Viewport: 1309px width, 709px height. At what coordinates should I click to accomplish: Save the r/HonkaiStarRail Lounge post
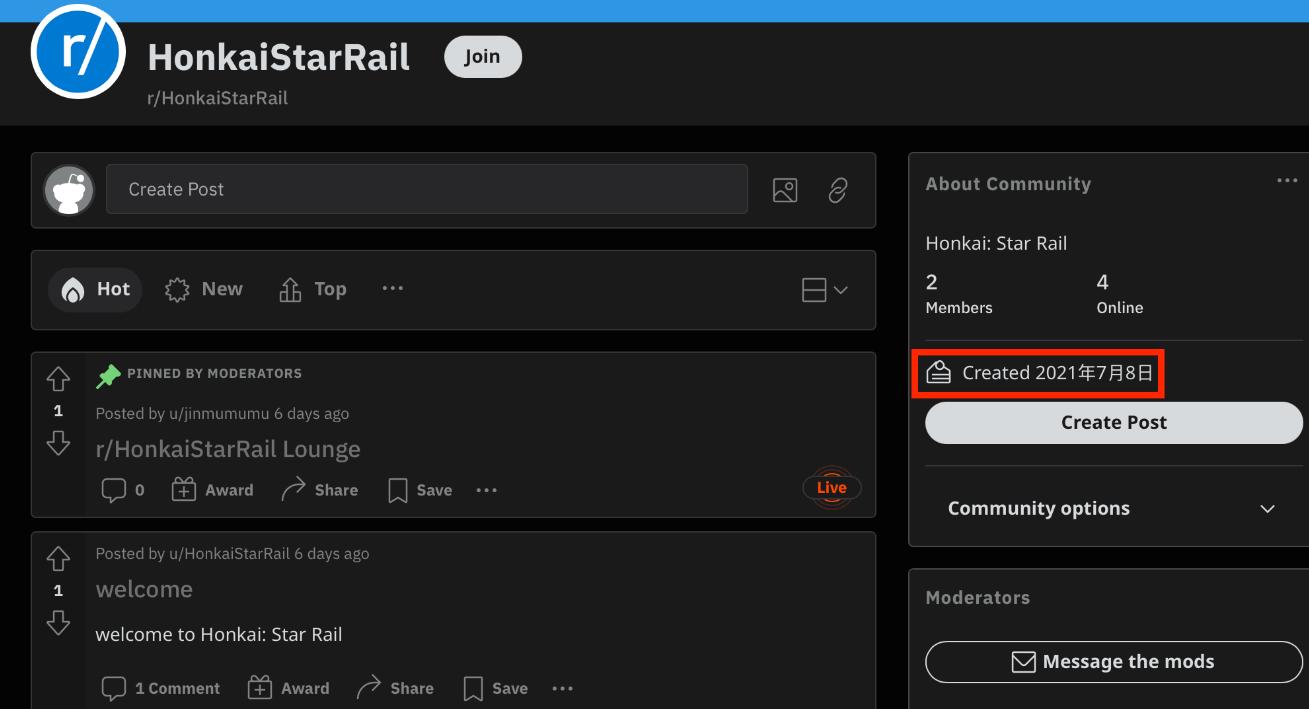[x=420, y=490]
